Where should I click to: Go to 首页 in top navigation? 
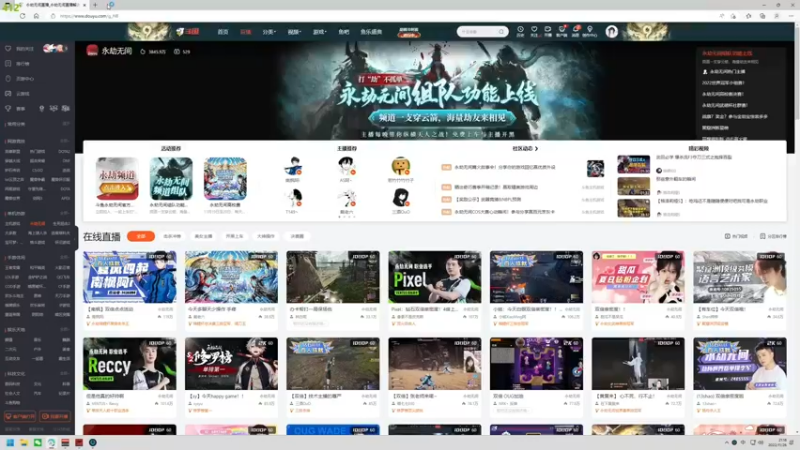click(x=223, y=32)
